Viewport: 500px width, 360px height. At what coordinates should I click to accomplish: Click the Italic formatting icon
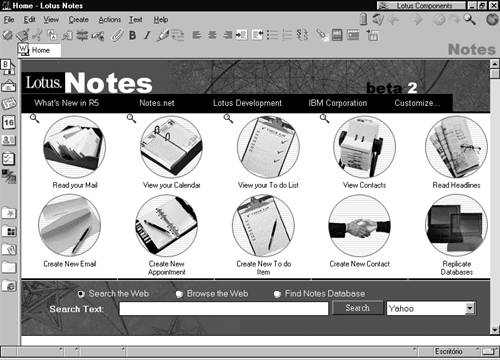(x=147, y=35)
